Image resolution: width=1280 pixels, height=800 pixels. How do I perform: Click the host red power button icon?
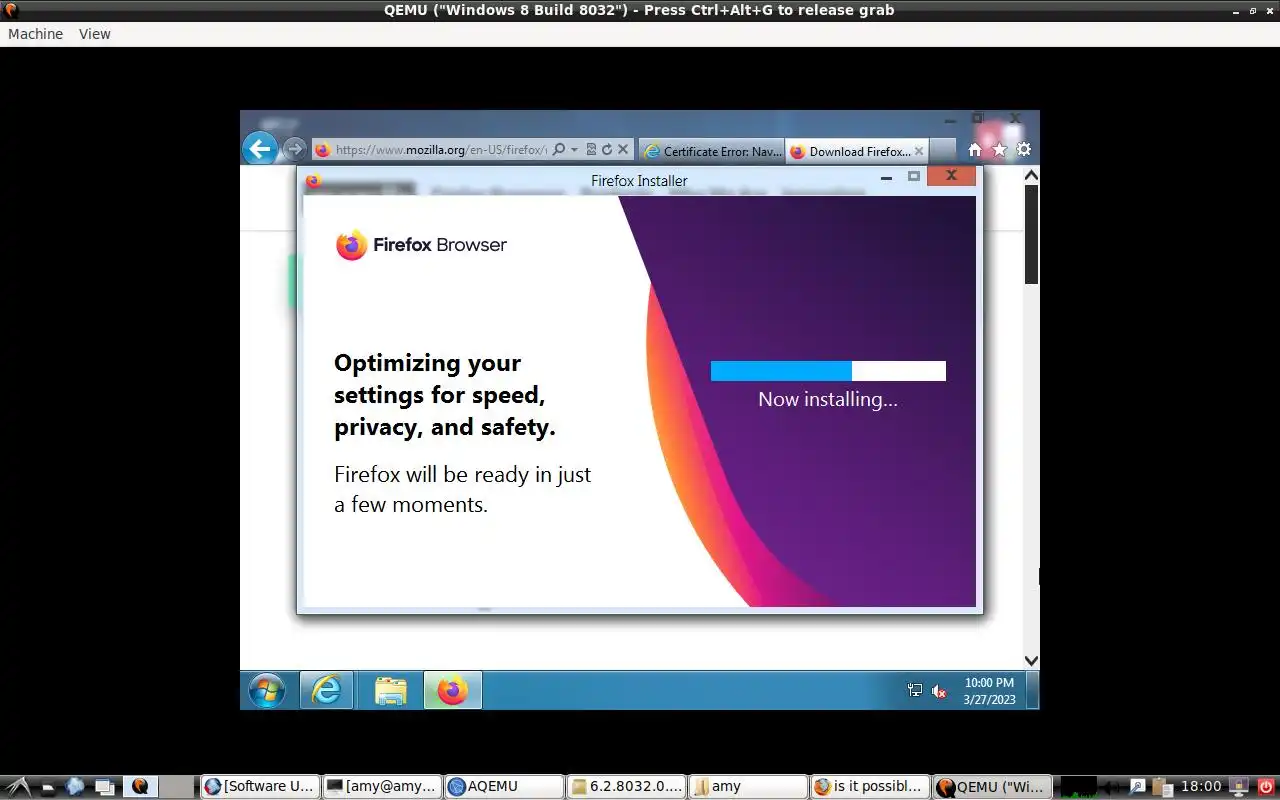(x=1266, y=787)
